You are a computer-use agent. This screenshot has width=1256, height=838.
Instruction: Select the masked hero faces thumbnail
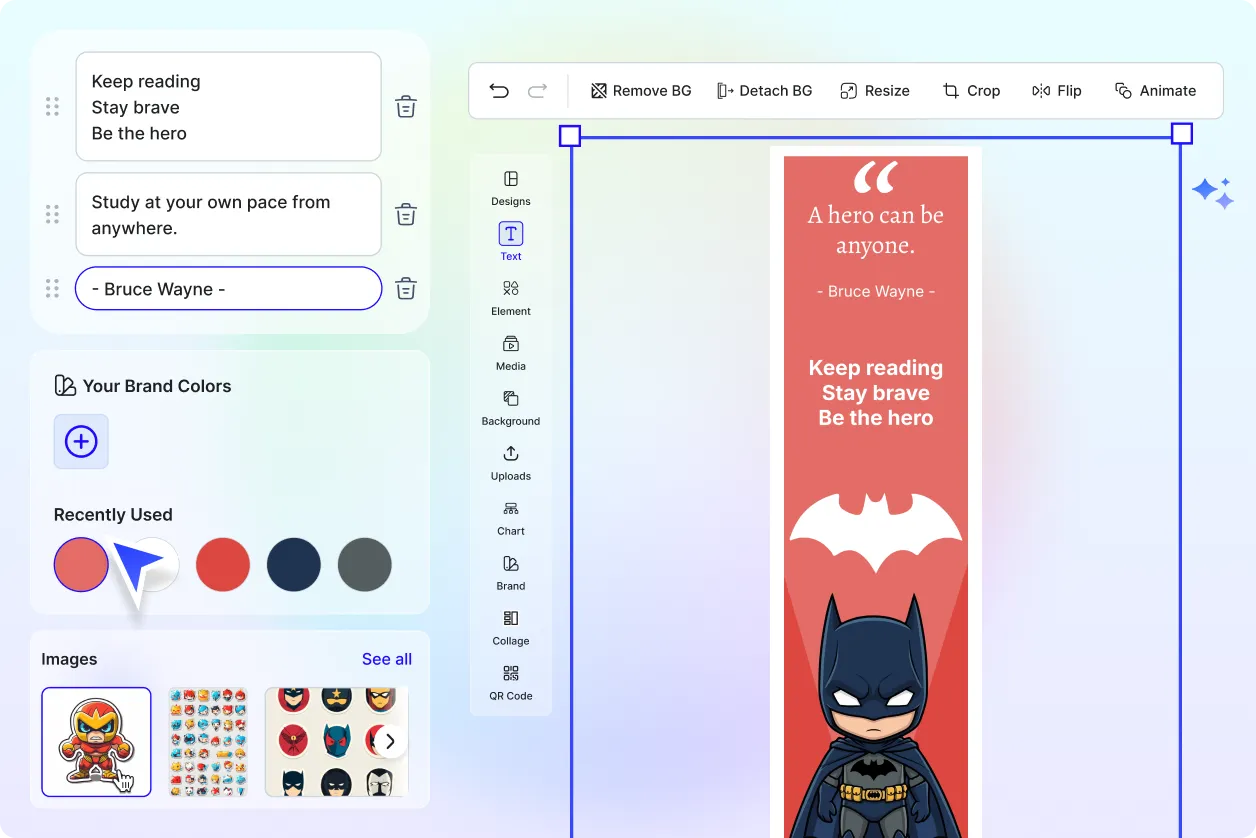coord(336,742)
